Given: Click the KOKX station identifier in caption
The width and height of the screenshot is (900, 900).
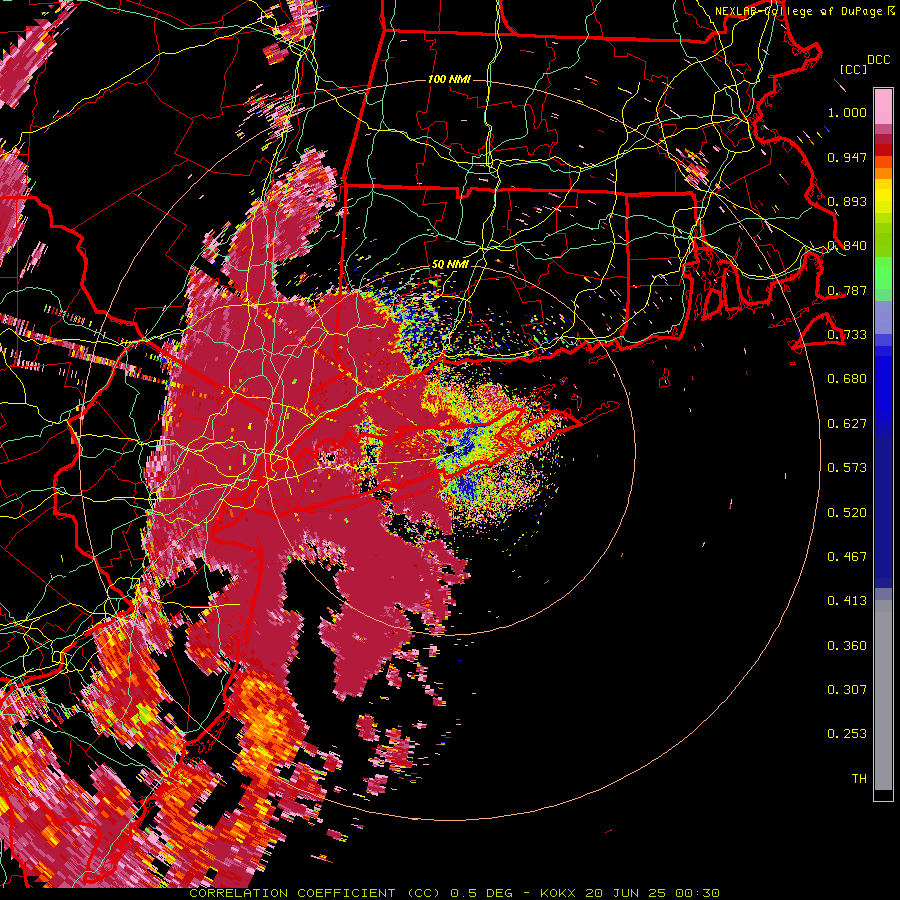Looking at the screenshot, I should (557, 893).
